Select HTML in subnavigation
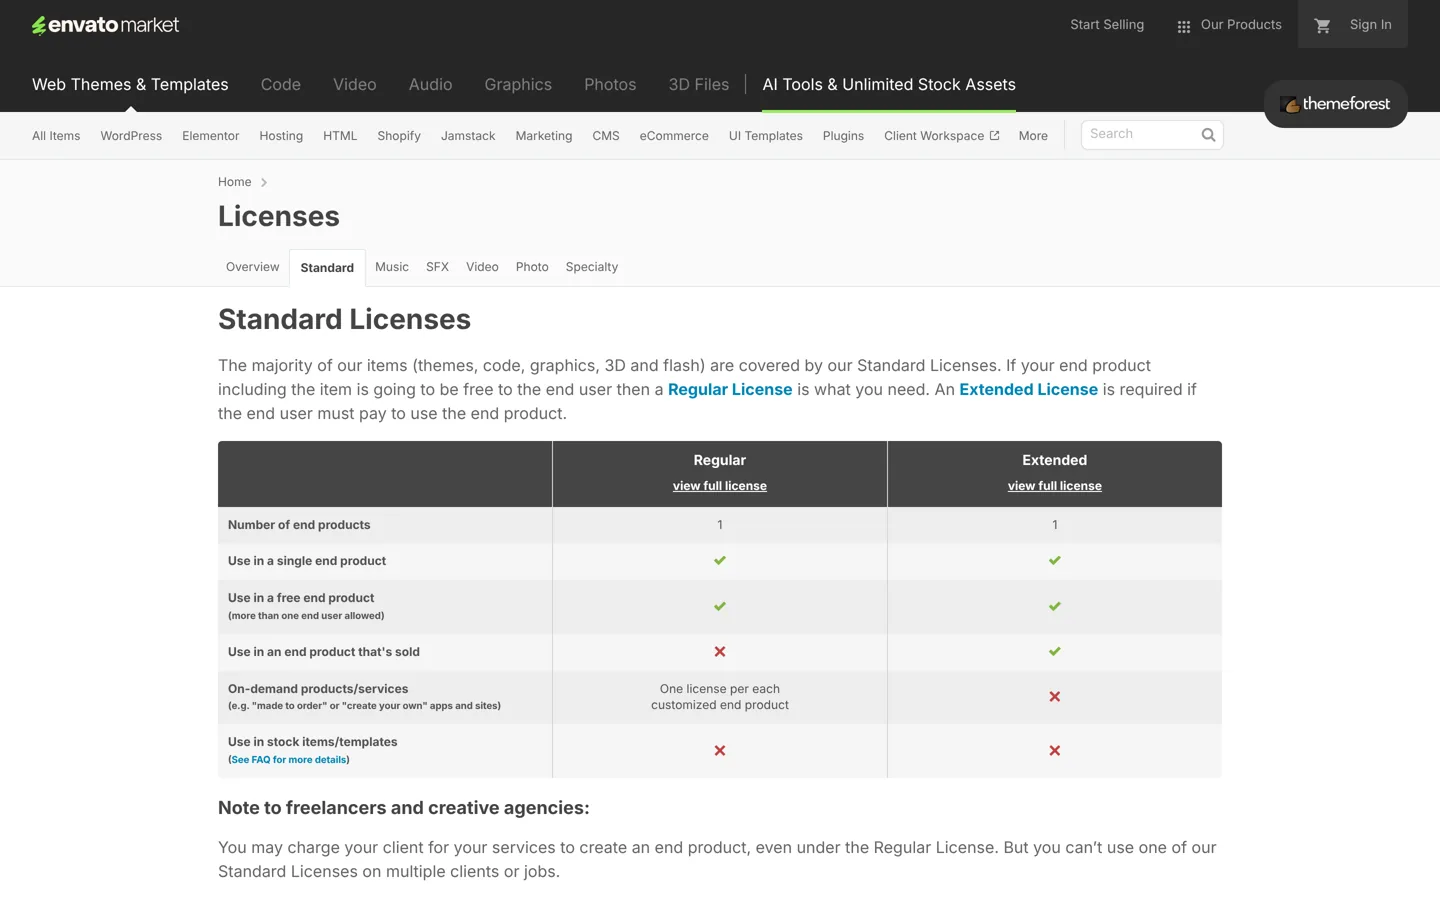Image resolution: width=1440 pixels, height=900 pixels. coord(340,136)
